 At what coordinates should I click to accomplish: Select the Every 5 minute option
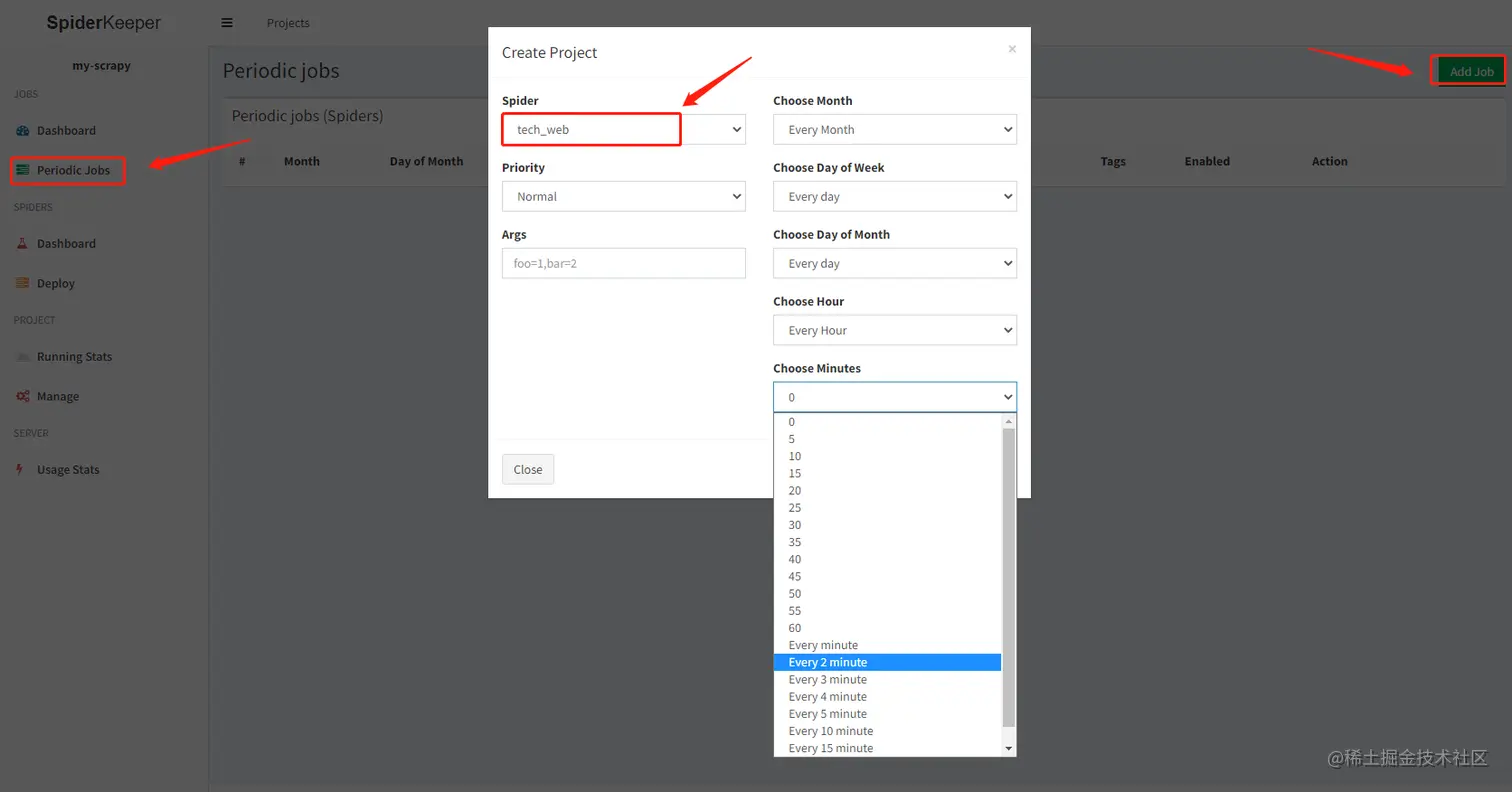click(887, 714)
